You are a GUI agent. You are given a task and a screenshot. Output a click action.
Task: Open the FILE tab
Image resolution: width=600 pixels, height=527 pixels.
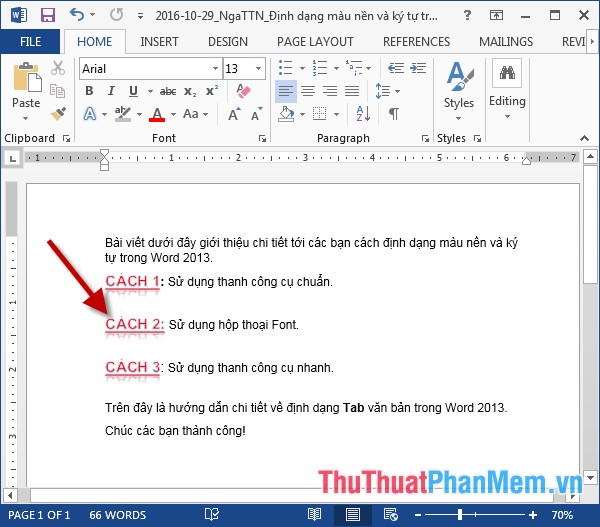[x=30, y=41]
